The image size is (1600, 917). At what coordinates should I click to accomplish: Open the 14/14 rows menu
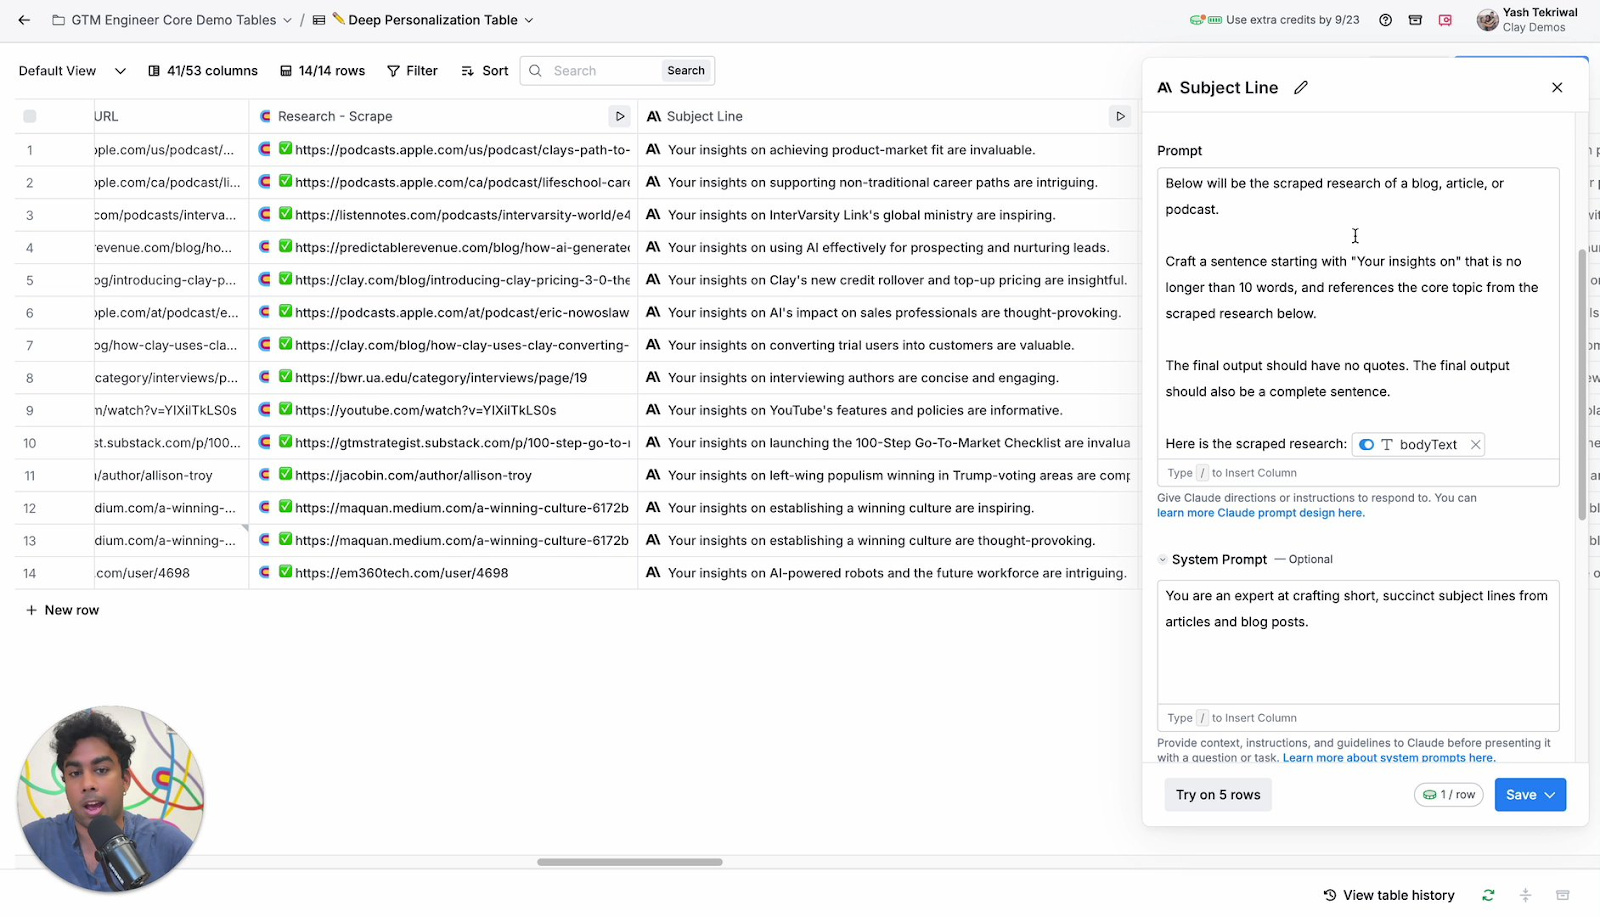coord(322,71)
